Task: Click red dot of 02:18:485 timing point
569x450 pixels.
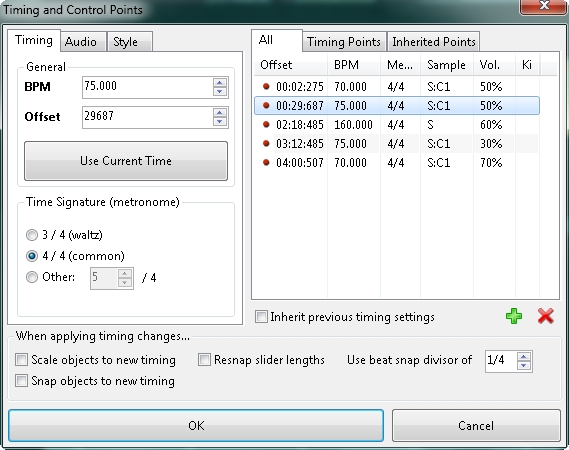Action: click(266, 124)
